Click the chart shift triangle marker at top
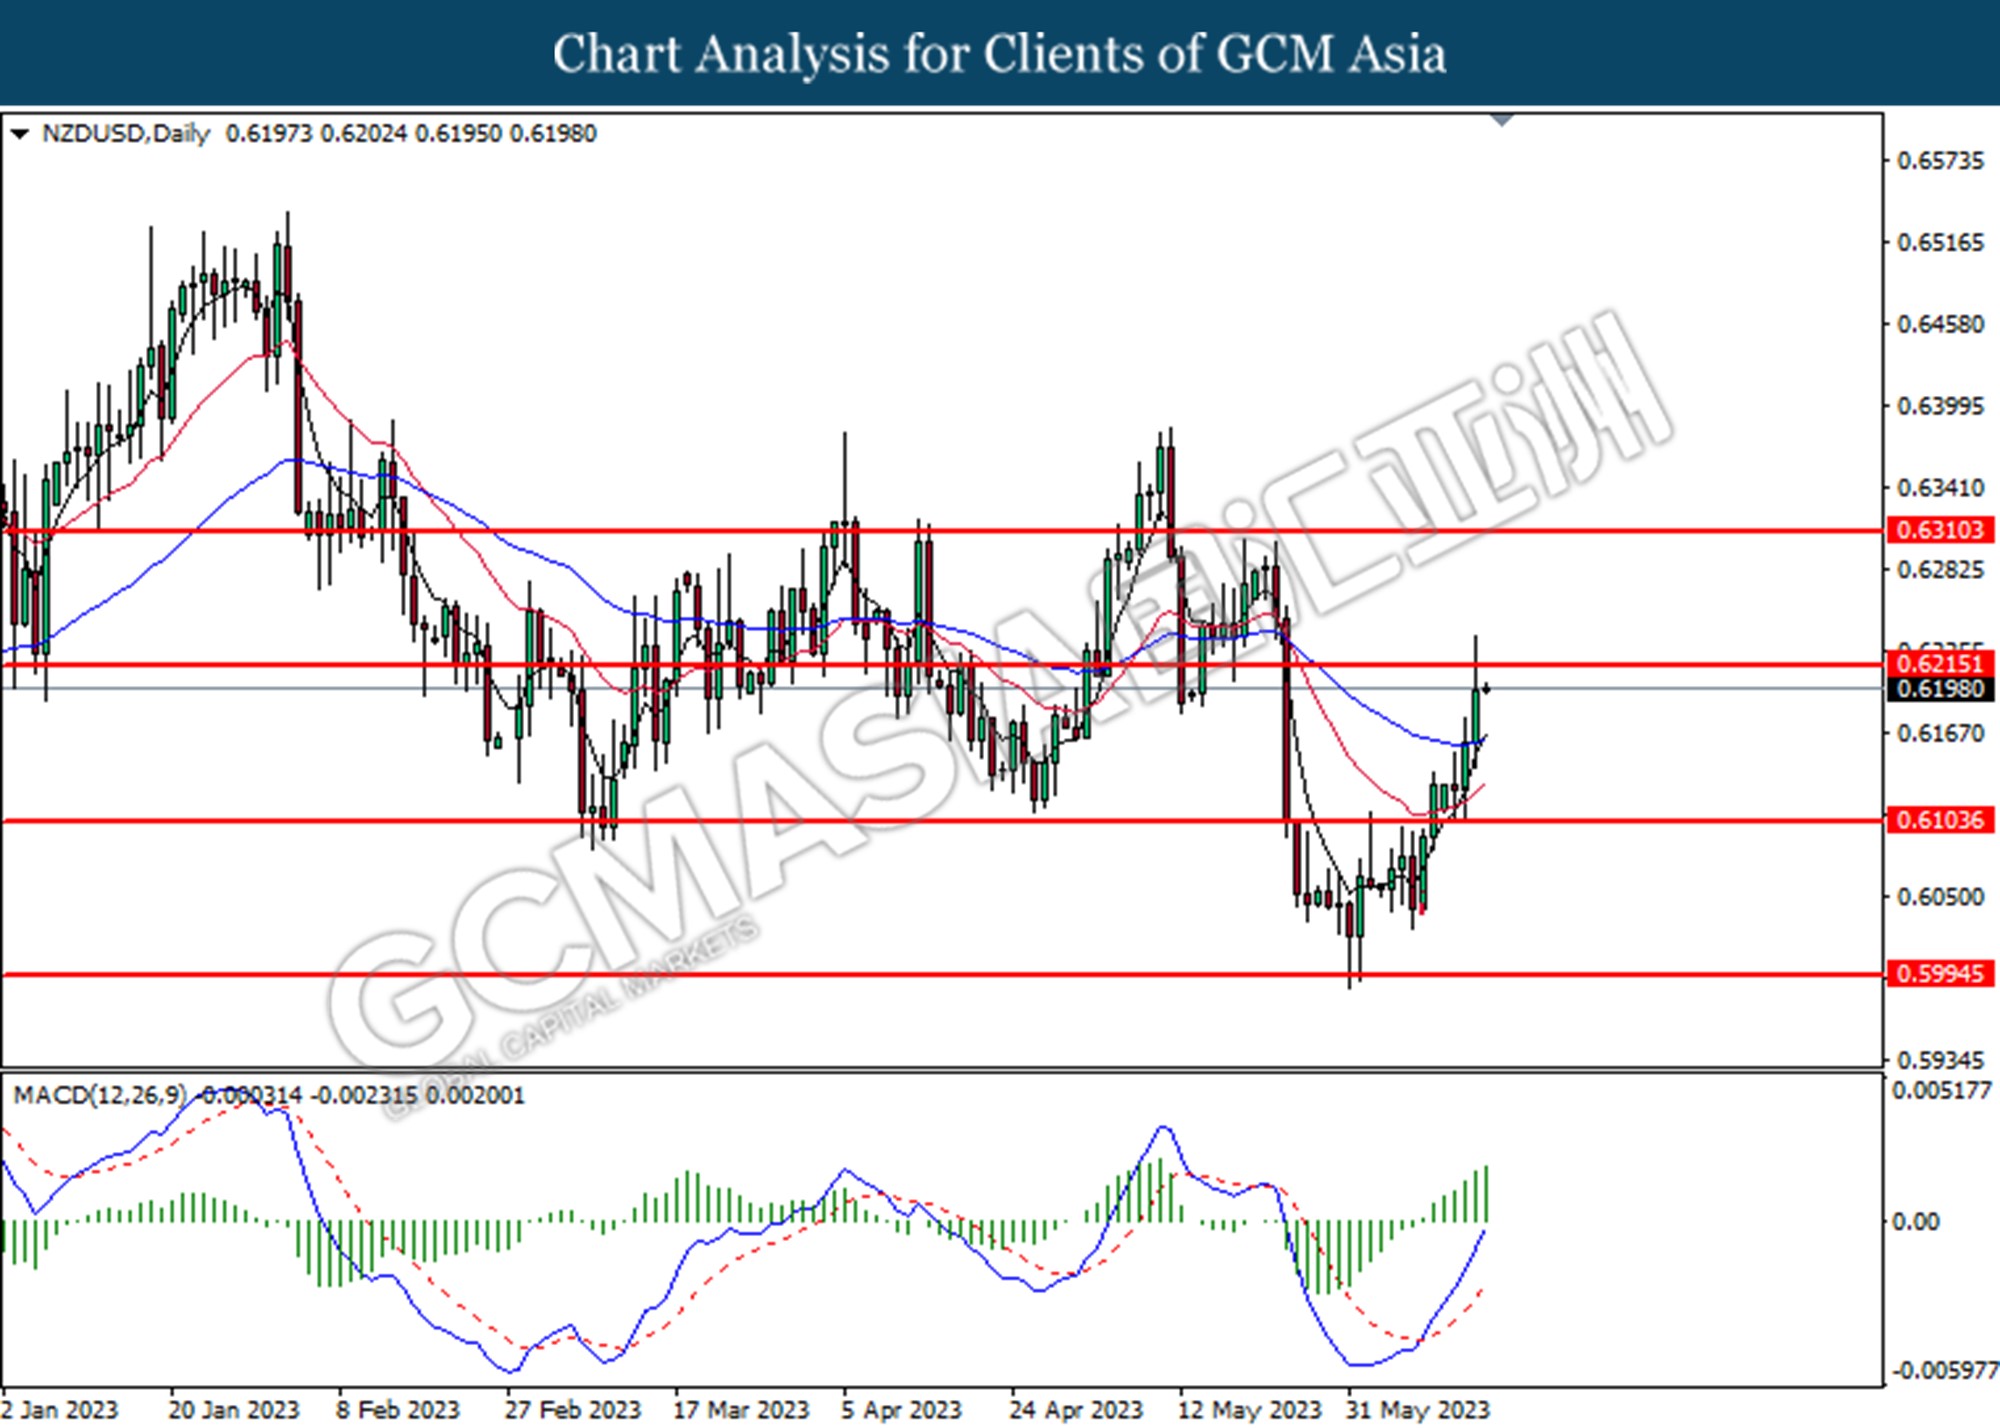Viewport: 2000px width, 1428px height. 1502,120
